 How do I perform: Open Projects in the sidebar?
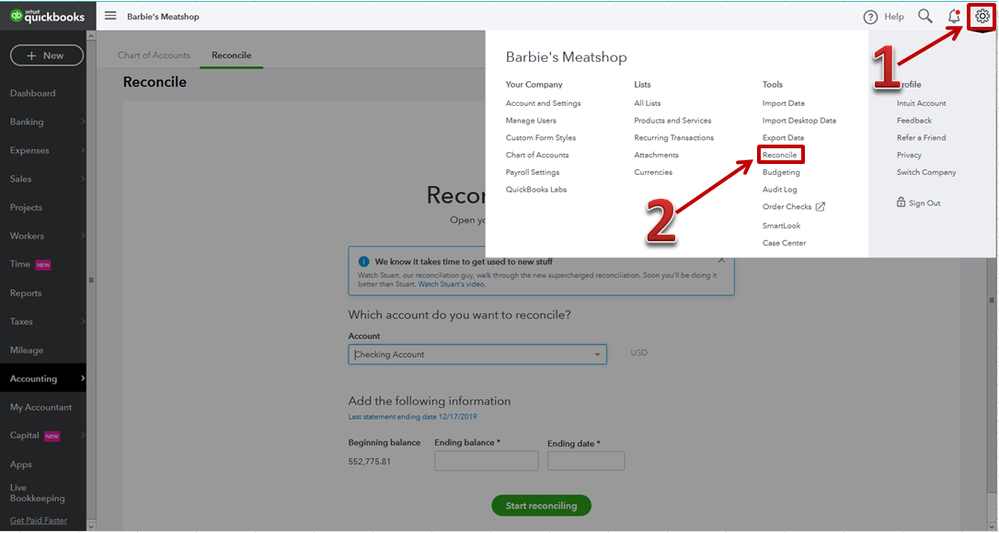pyautogui.click(x=26, y=207)
